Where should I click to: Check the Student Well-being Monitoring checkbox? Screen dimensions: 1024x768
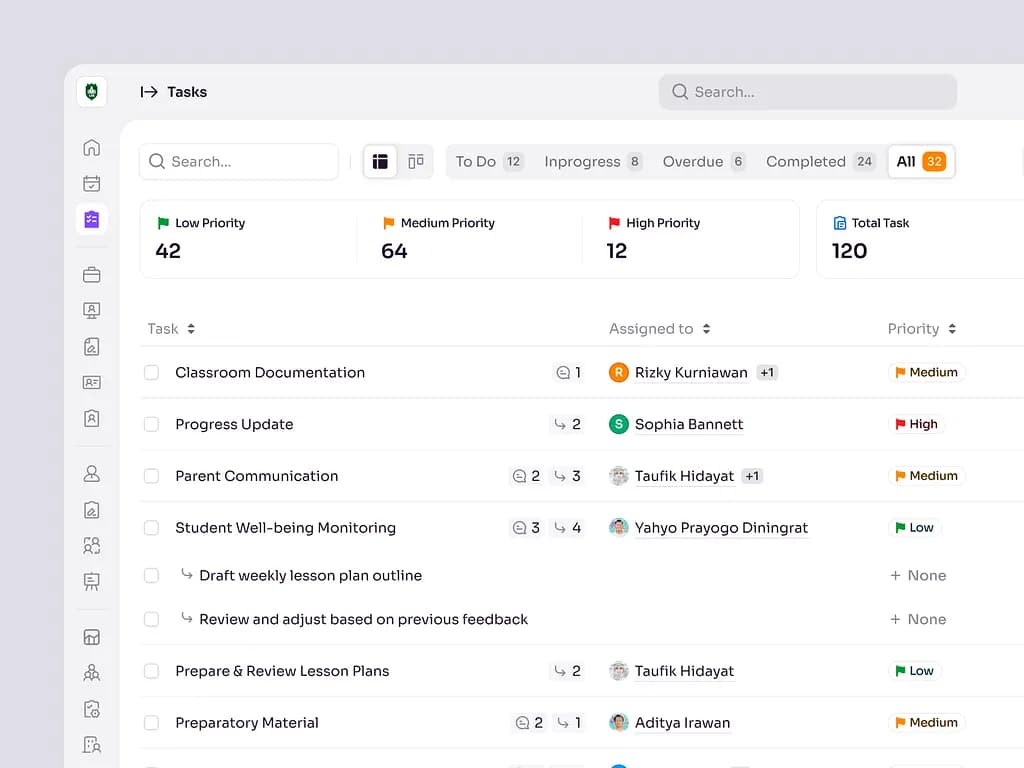152,528
